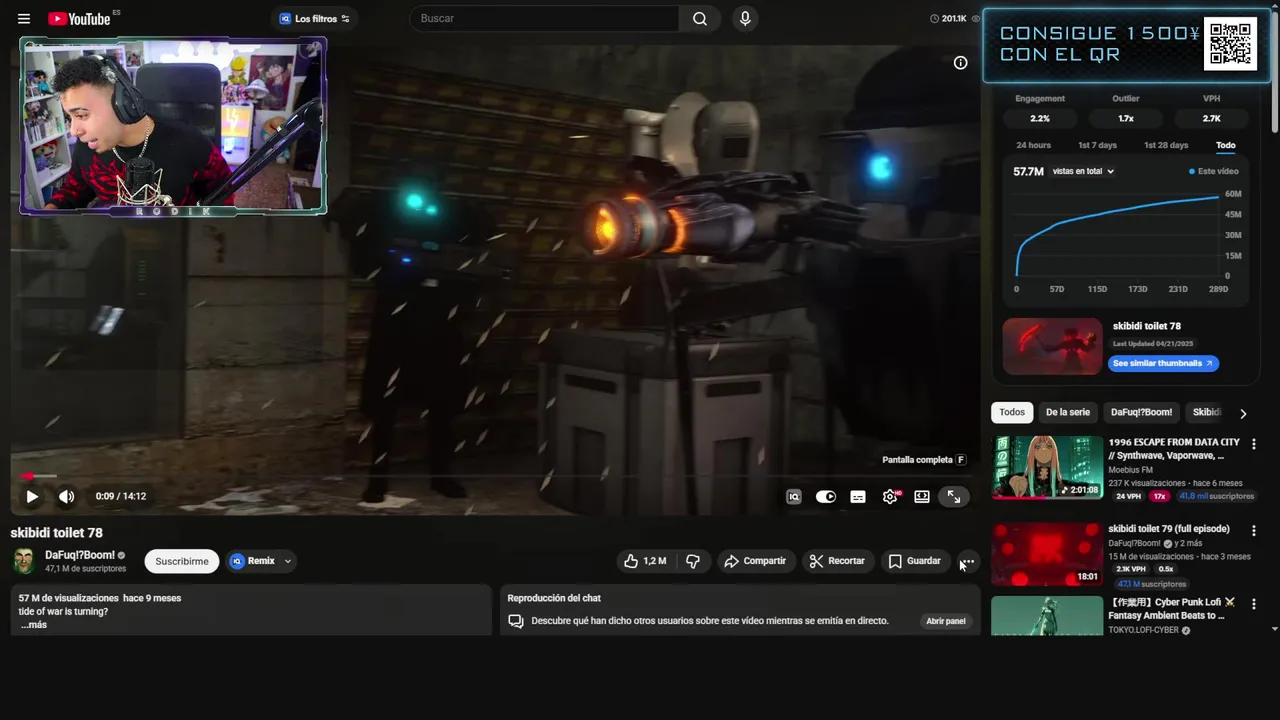Select the Todos filter chip
The height and width of the screenshot is (720, 1280).
click(1012, 412)
